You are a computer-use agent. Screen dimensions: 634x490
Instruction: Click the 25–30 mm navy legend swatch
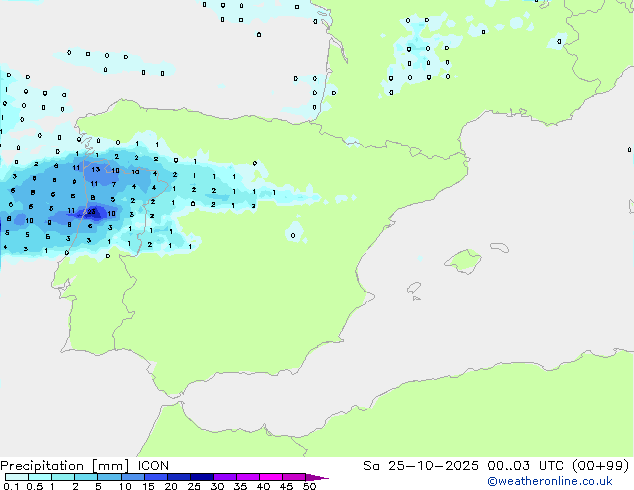coord(202,477)
